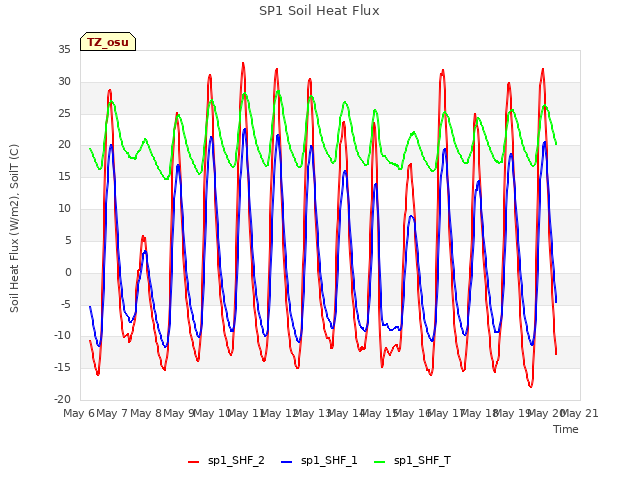
Task: Click the -10 y-axis tick label
Action: pyautogui.click(x=62, y=336)
